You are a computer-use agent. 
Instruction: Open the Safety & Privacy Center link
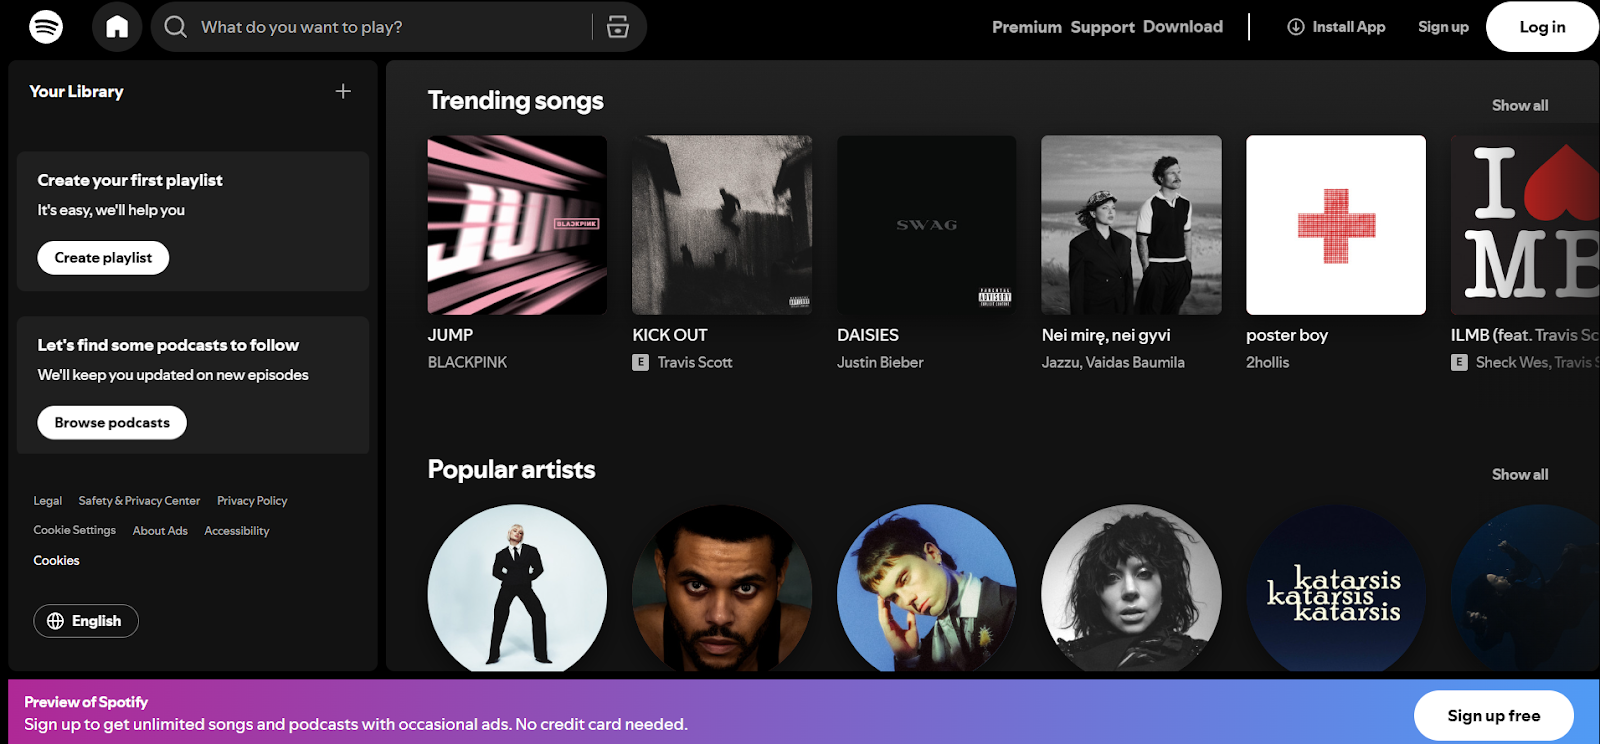pyautogui.click(x=139, y=501)
